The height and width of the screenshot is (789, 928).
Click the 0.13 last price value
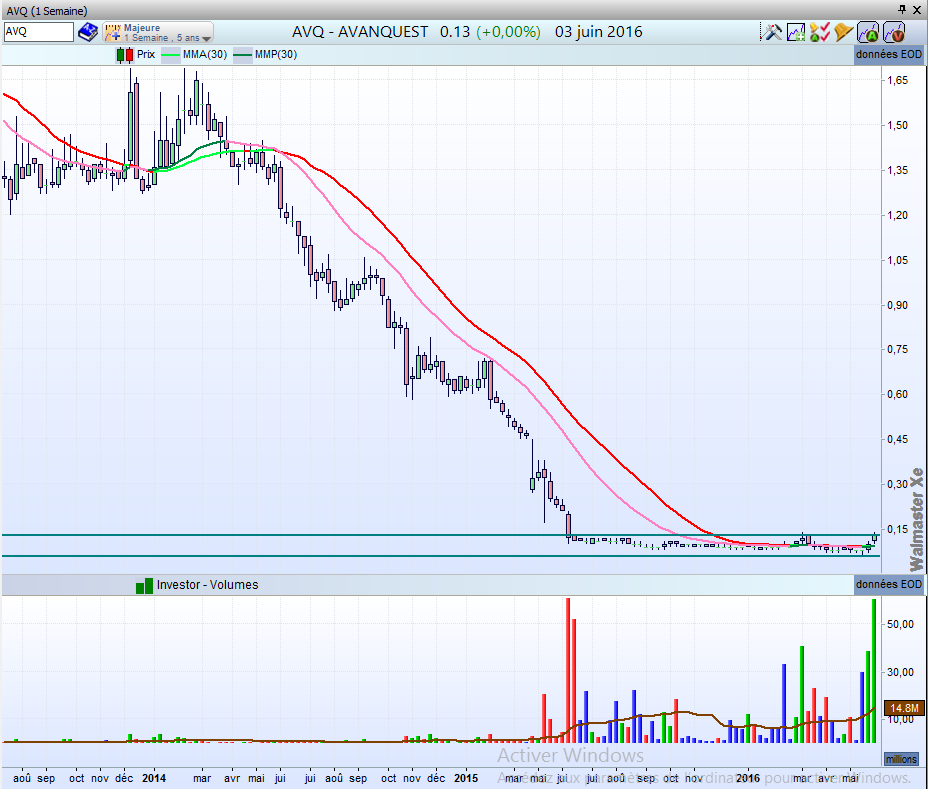point(455,32)
